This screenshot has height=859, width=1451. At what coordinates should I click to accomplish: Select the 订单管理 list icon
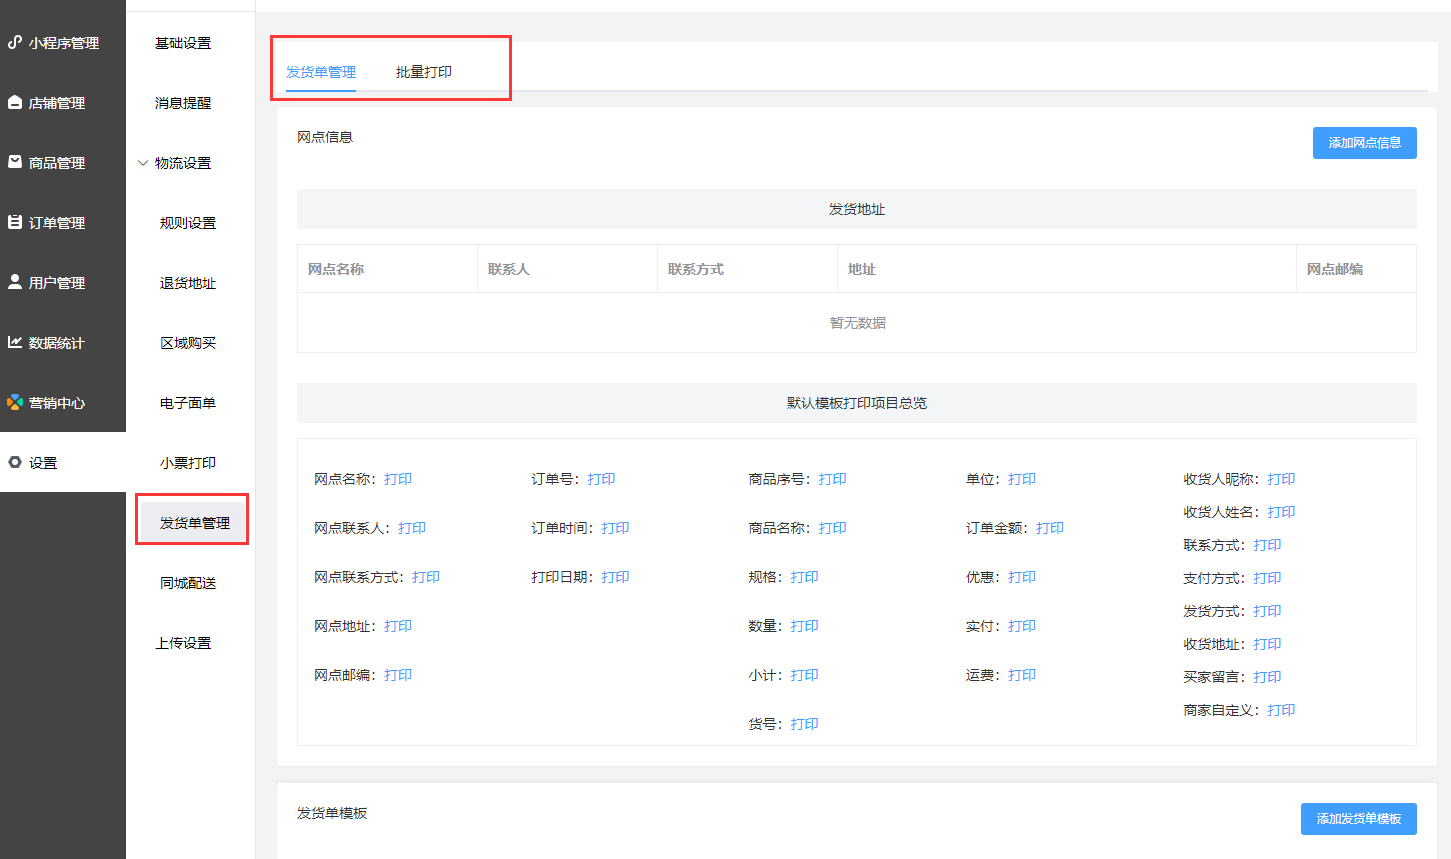coord(15,222)
